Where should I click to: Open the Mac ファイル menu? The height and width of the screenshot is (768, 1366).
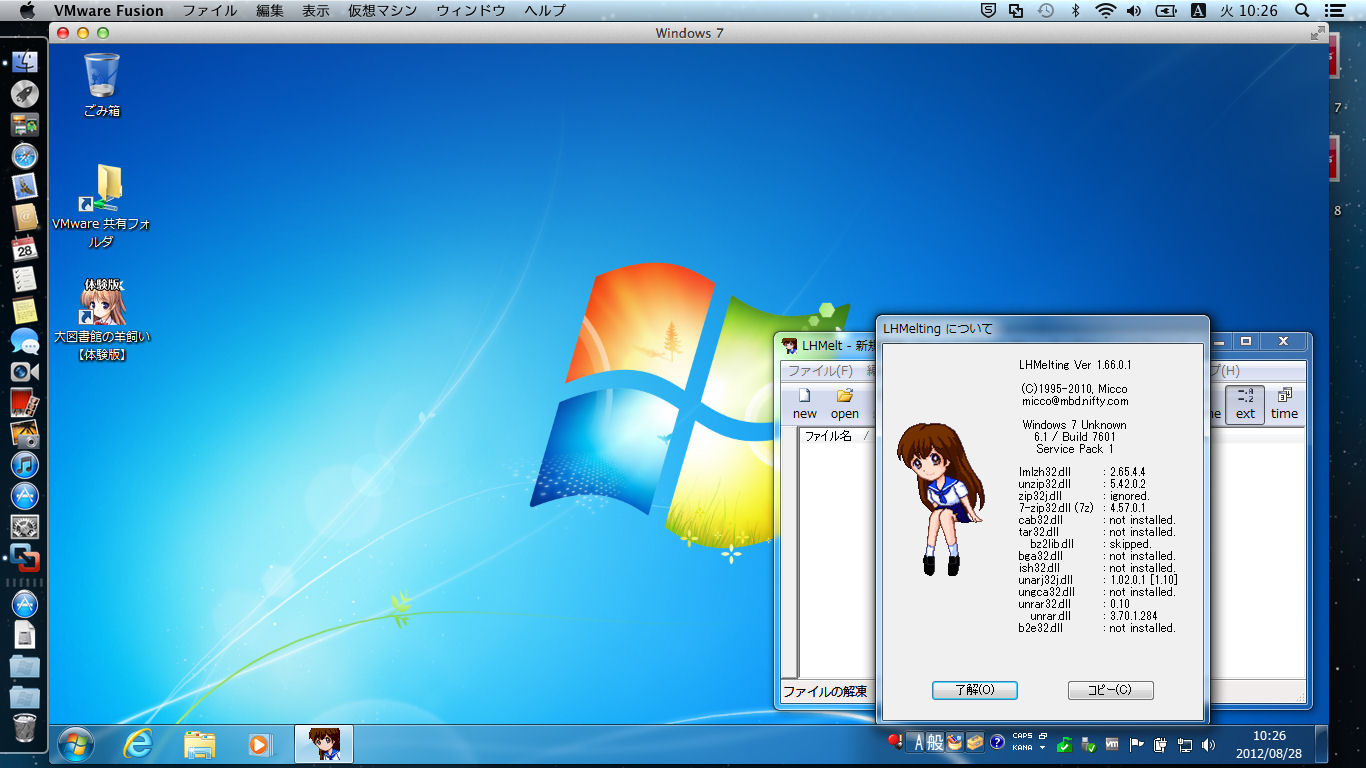click(210, 10)
